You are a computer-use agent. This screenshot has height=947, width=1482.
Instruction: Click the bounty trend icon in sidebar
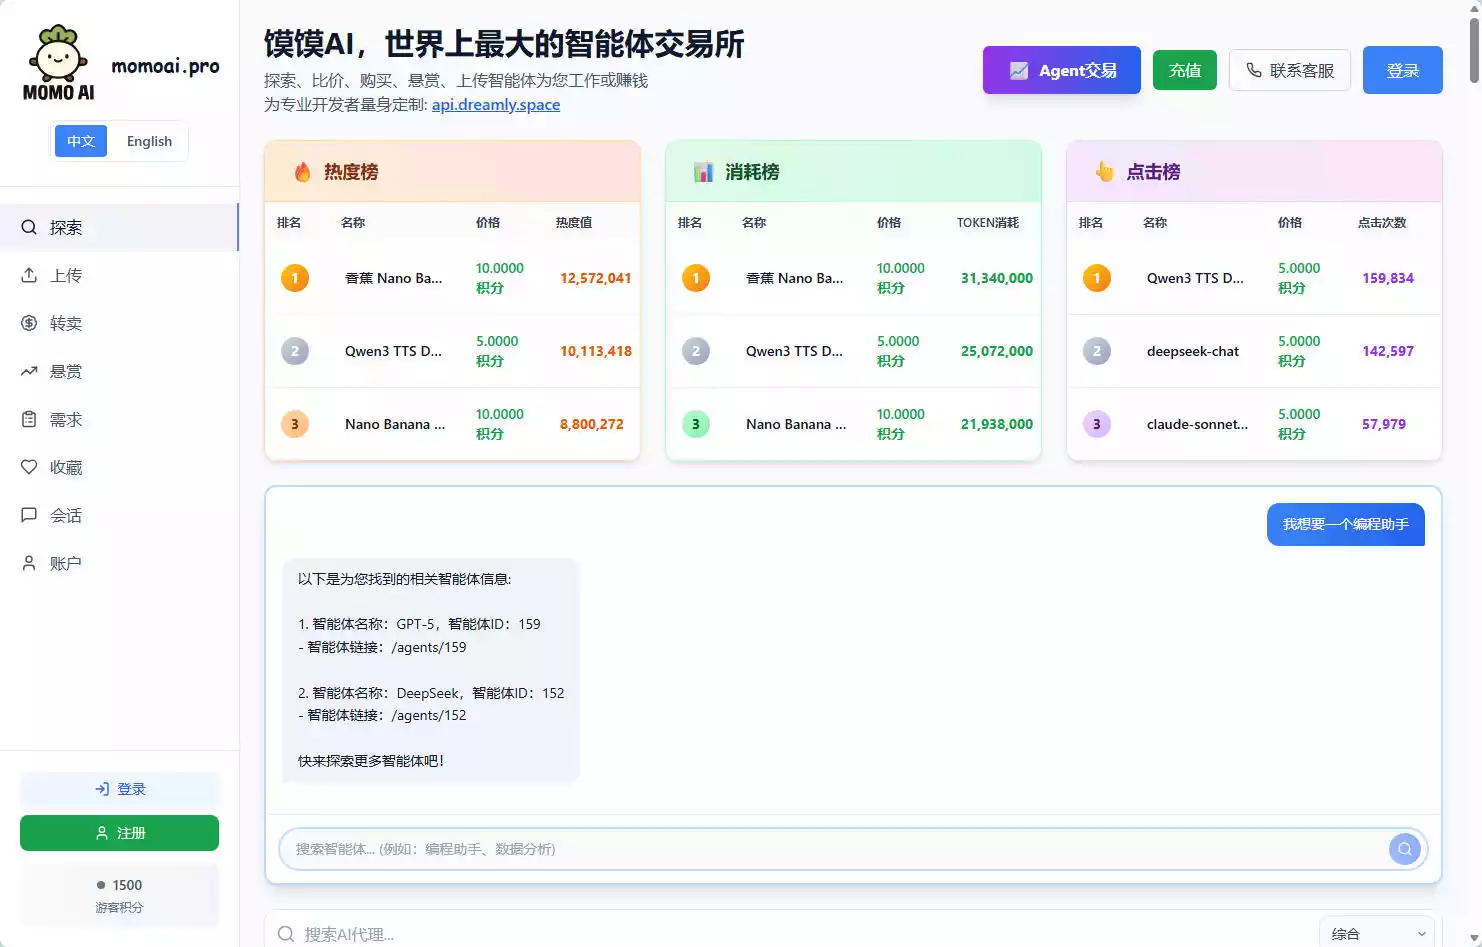click(x=29, y=371)
